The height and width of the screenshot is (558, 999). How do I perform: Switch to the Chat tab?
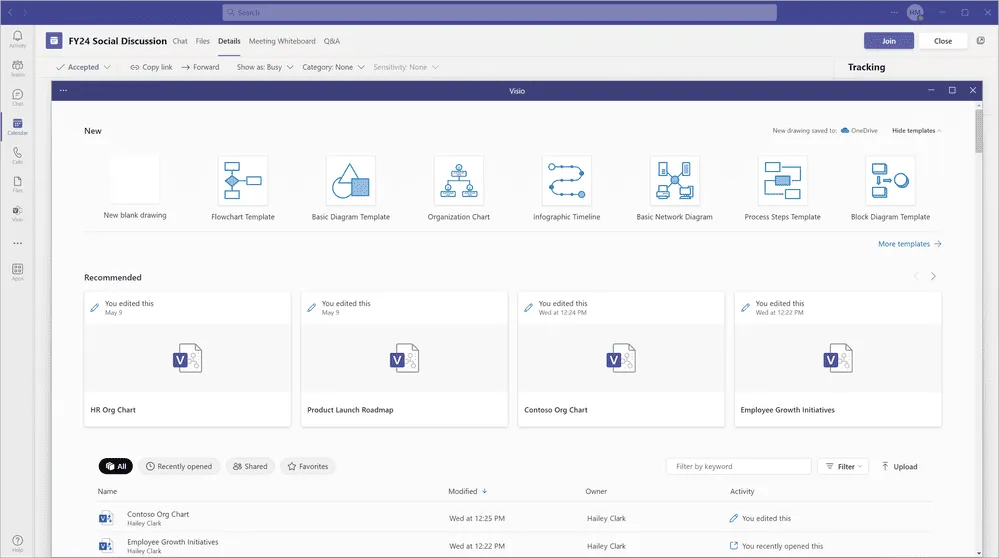180,41
